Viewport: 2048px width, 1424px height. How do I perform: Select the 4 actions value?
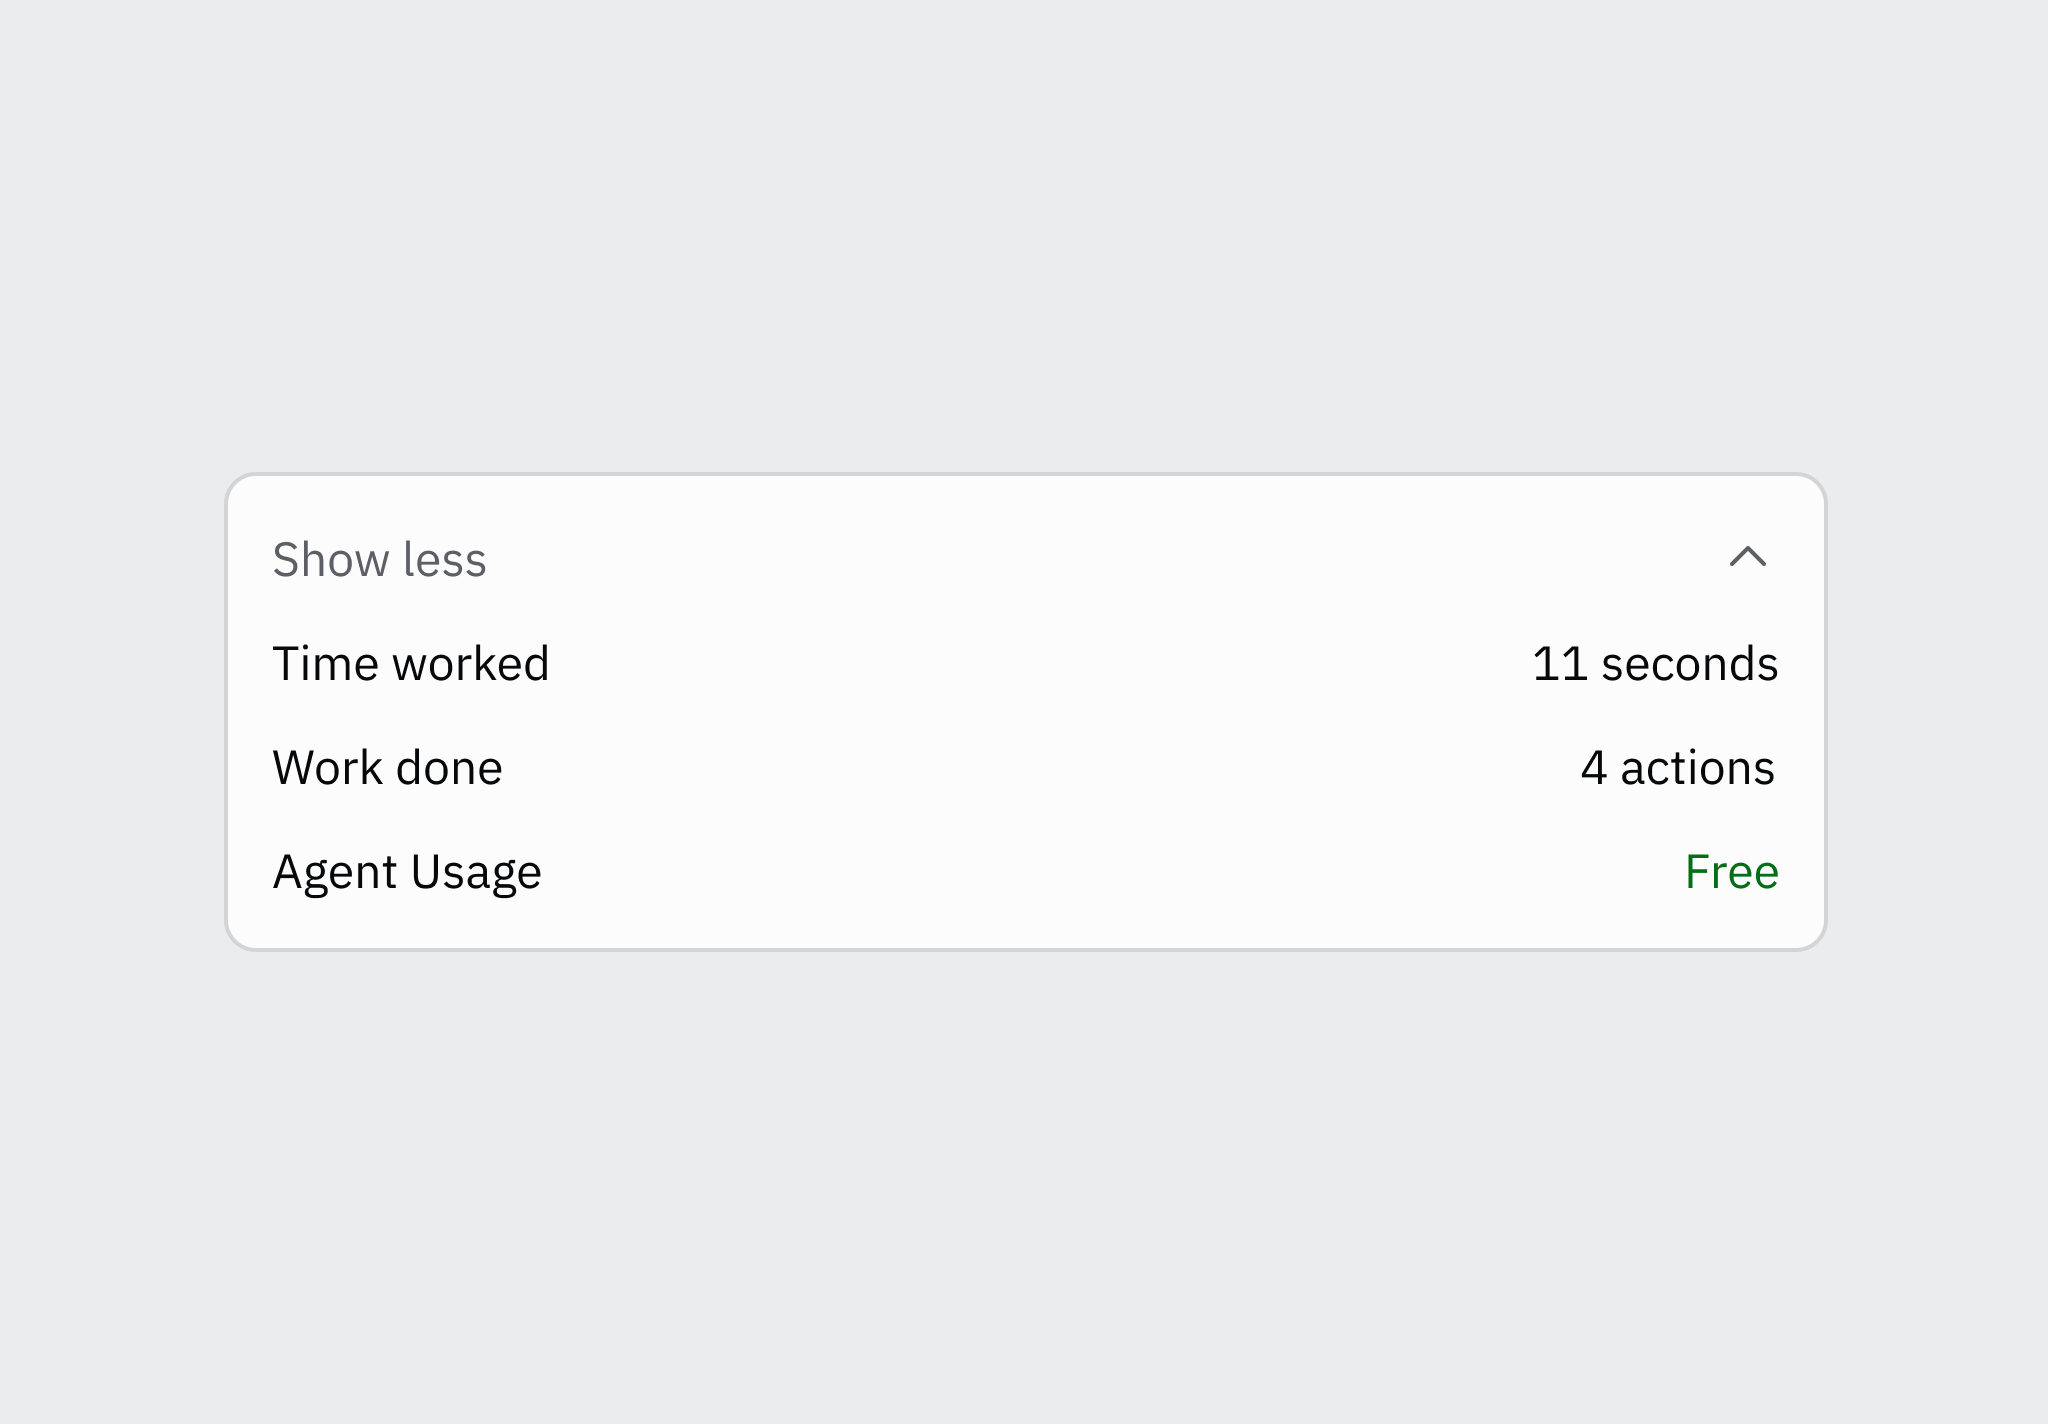click(x=1676, y=767)
